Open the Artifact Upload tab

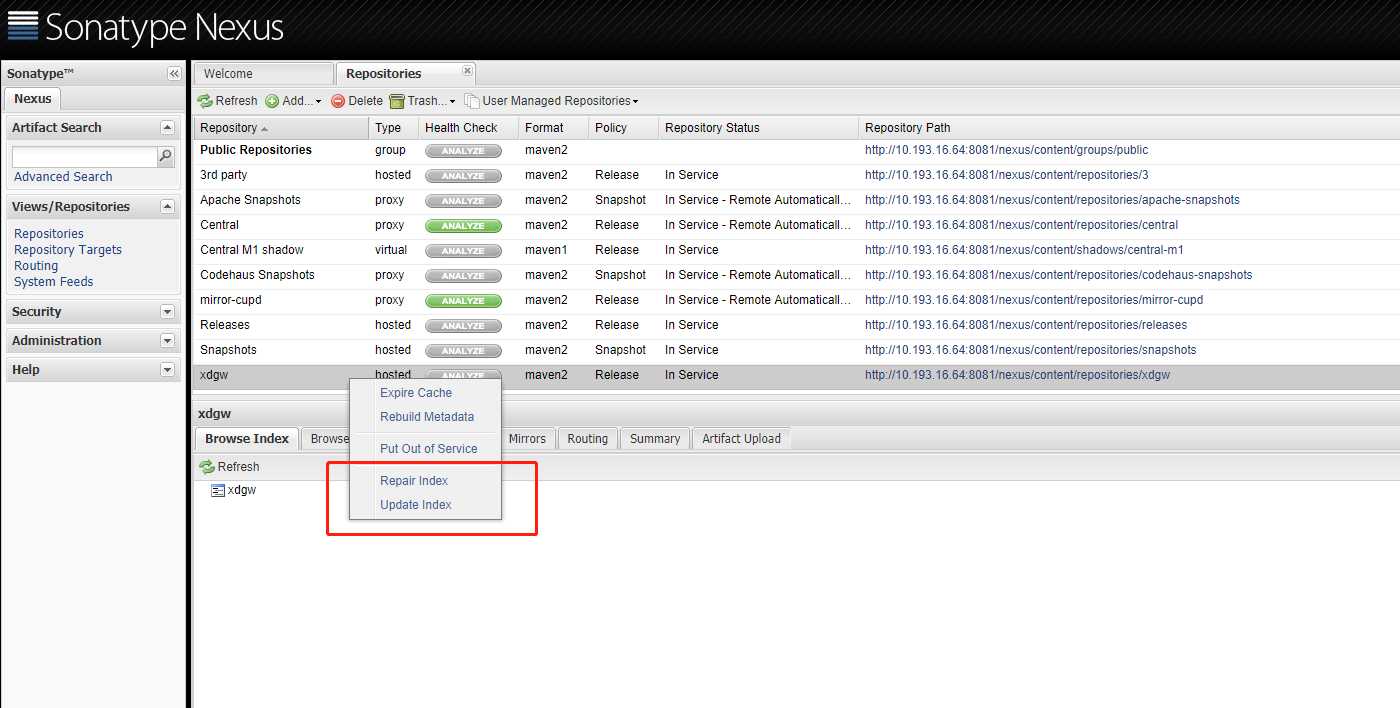741,439
